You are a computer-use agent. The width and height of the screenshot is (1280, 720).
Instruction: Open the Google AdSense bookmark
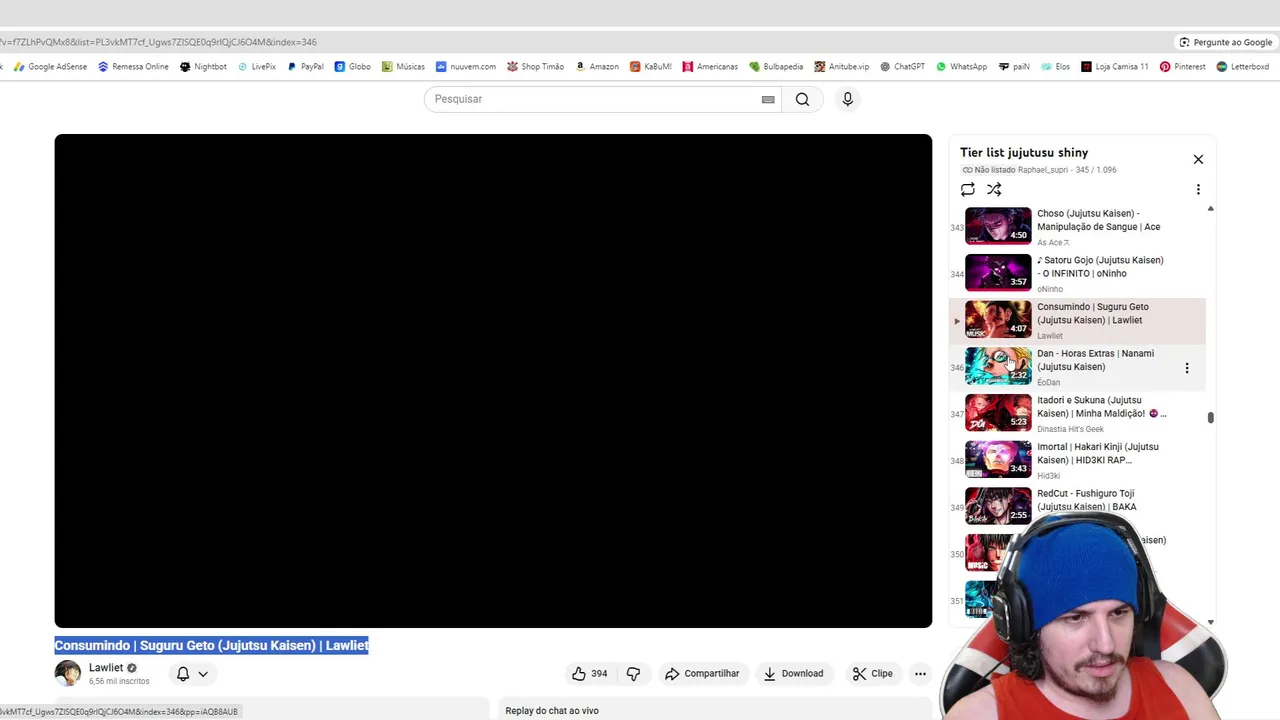click(x=50, y=67)
